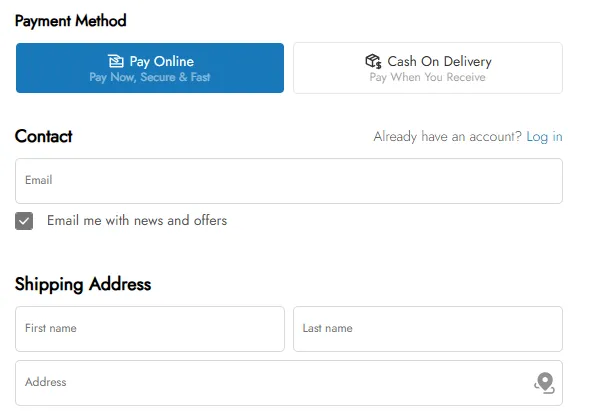Click the 'Email me with news and offers' label
604x411 pixels.
click(x=137, y=220)
